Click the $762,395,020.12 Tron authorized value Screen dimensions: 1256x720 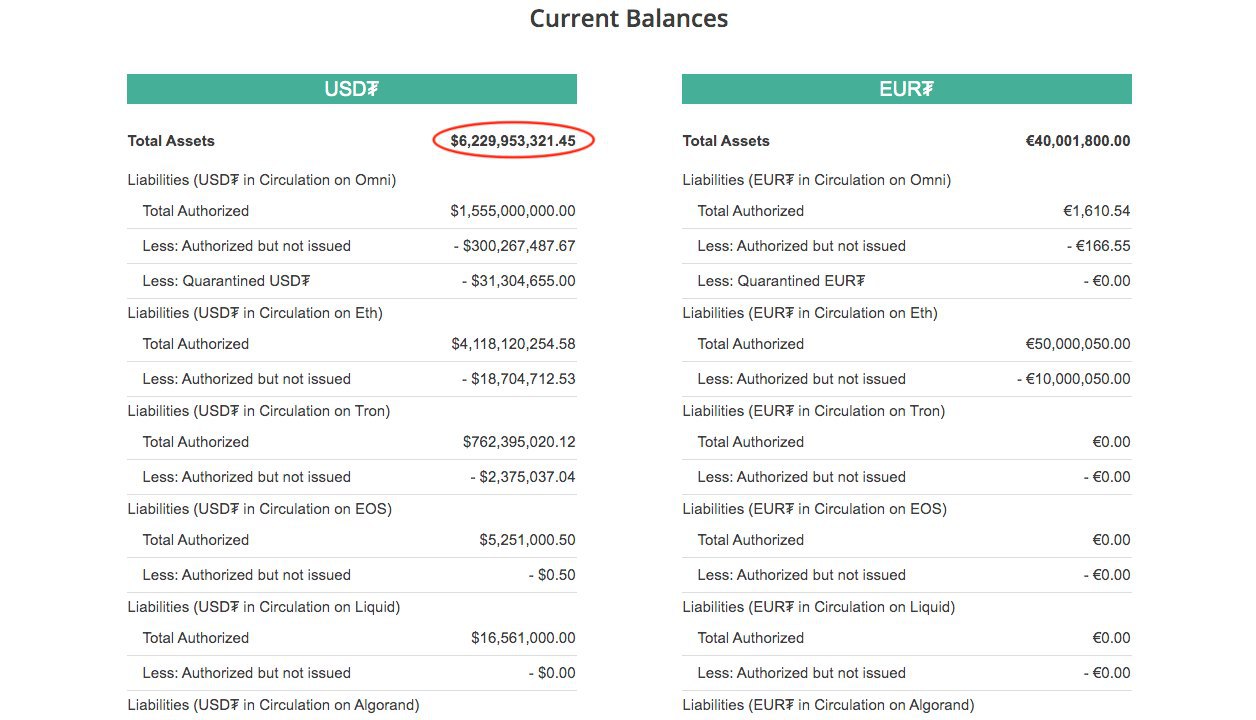point(519,442)
